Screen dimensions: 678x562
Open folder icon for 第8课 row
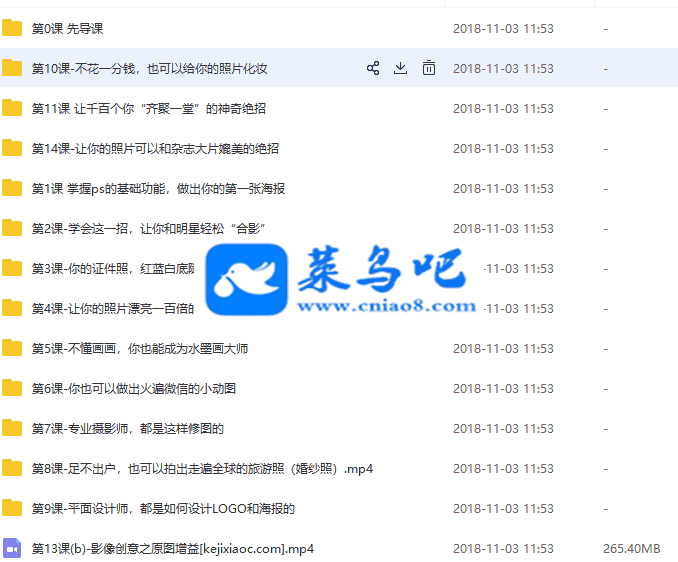(12, 468)
